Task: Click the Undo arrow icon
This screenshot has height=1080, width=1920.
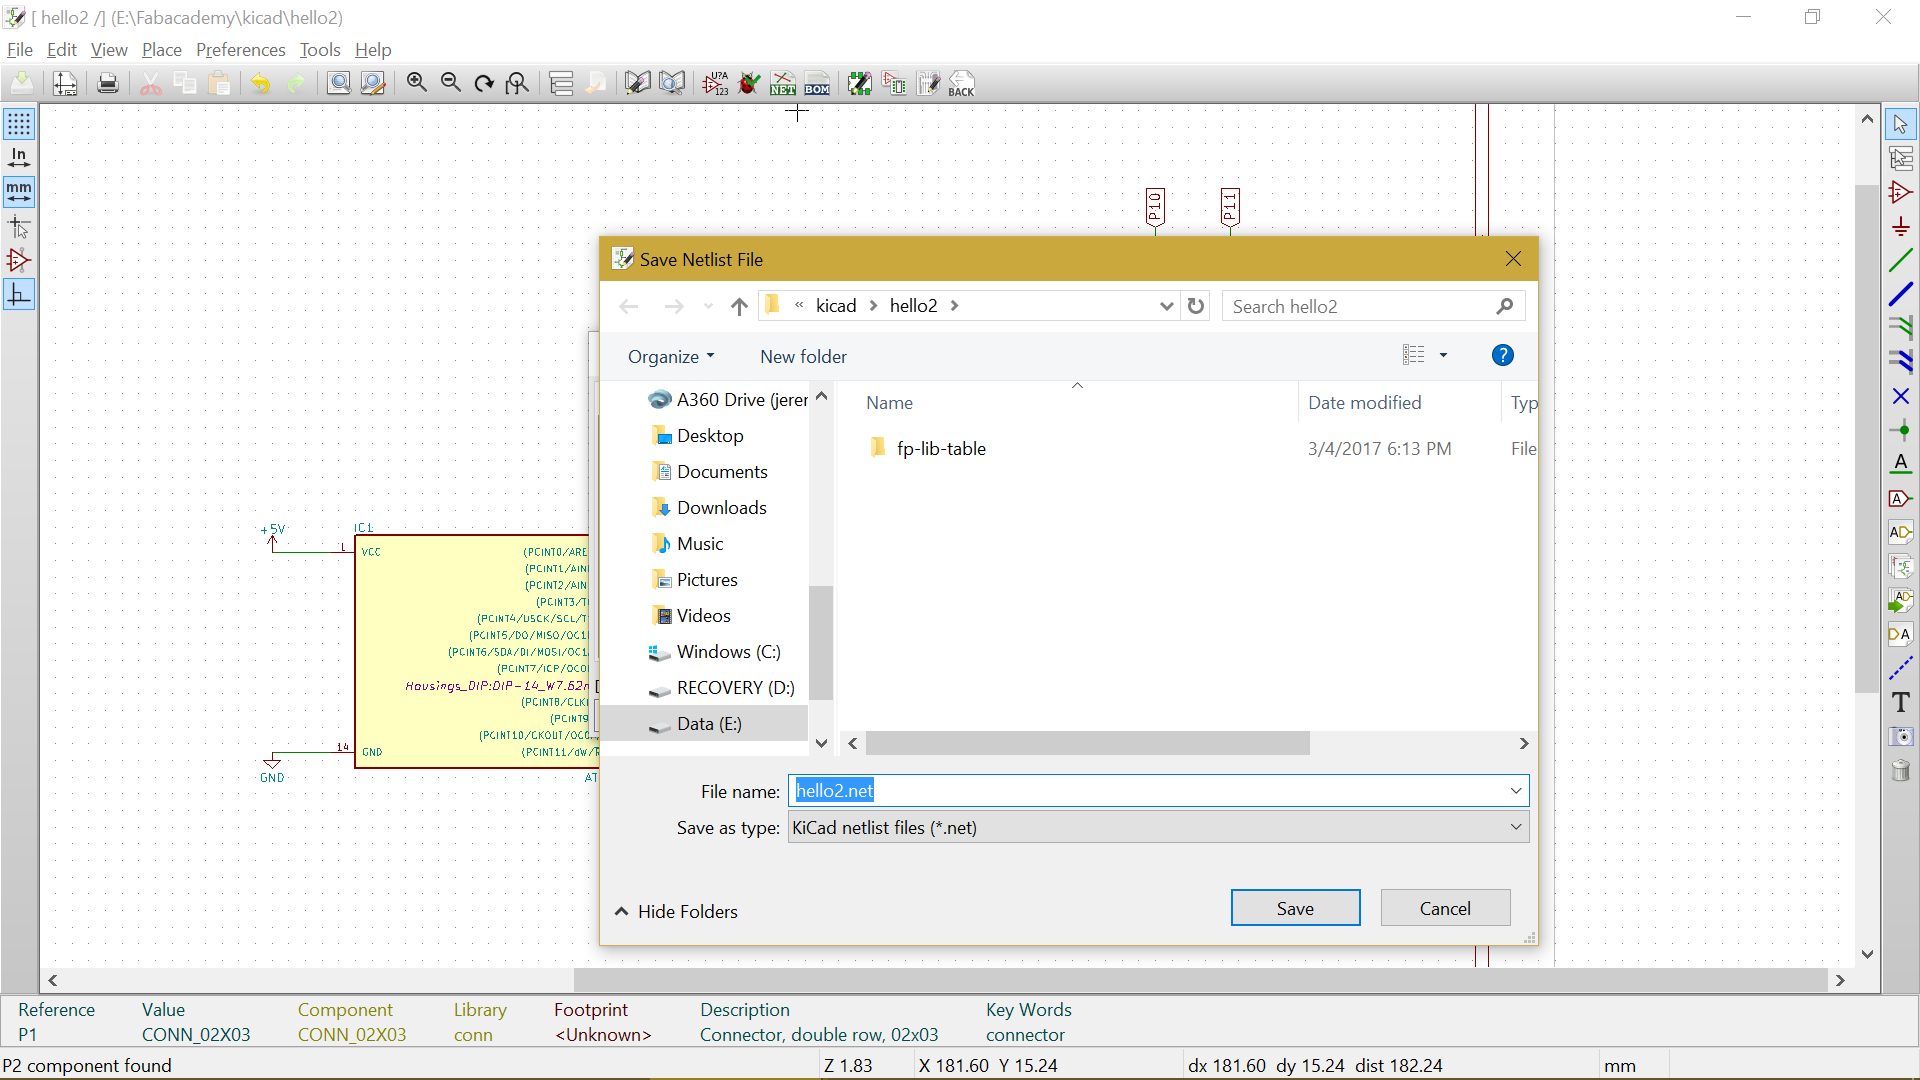Action: tap(260, 84)
